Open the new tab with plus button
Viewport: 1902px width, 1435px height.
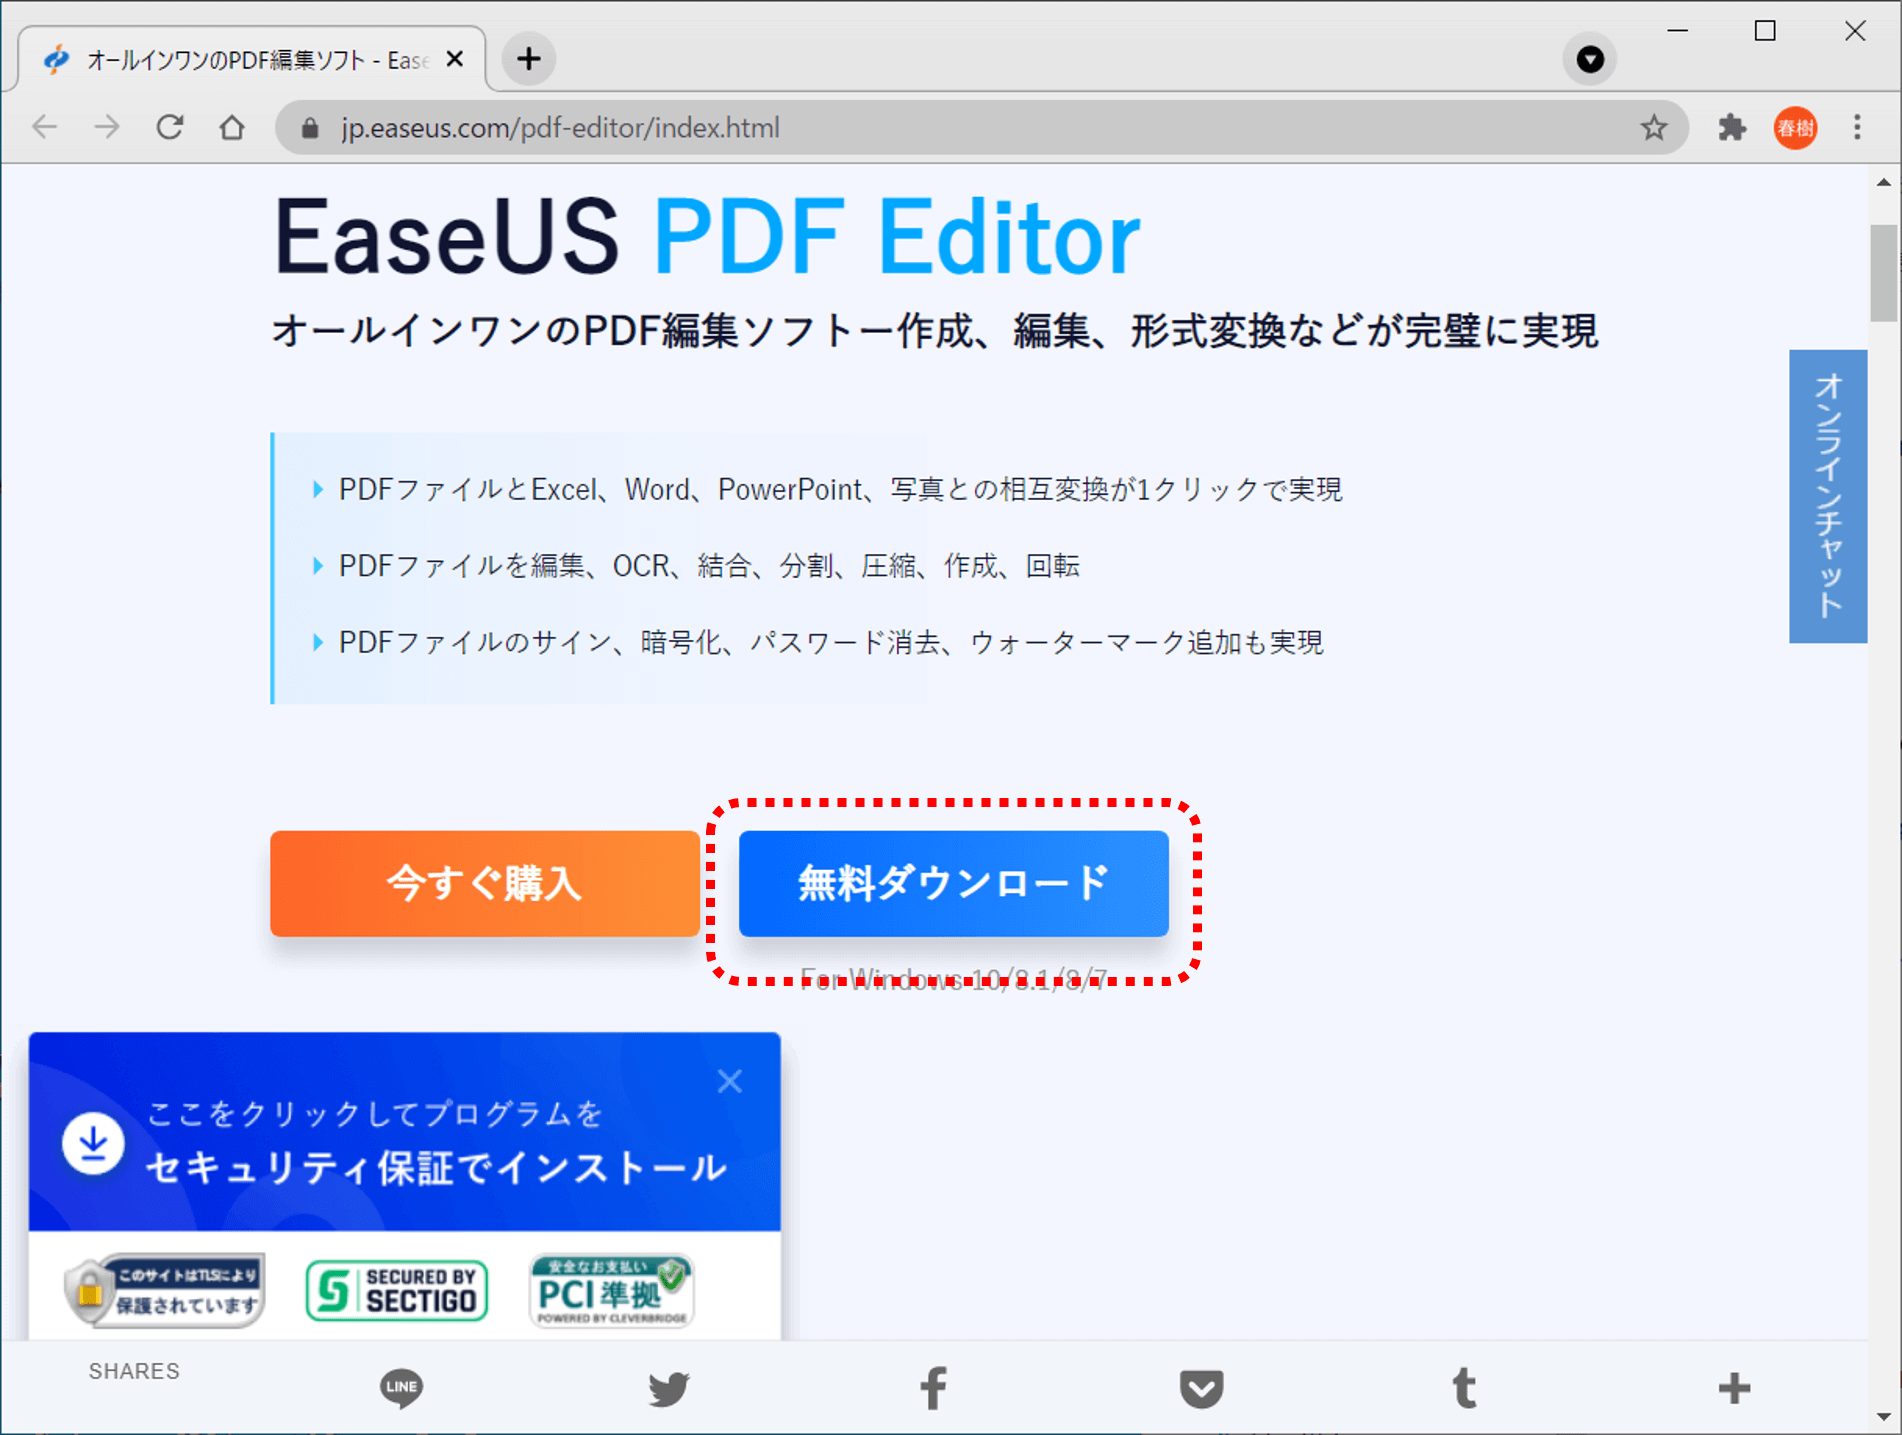click(x=529, y=59)
